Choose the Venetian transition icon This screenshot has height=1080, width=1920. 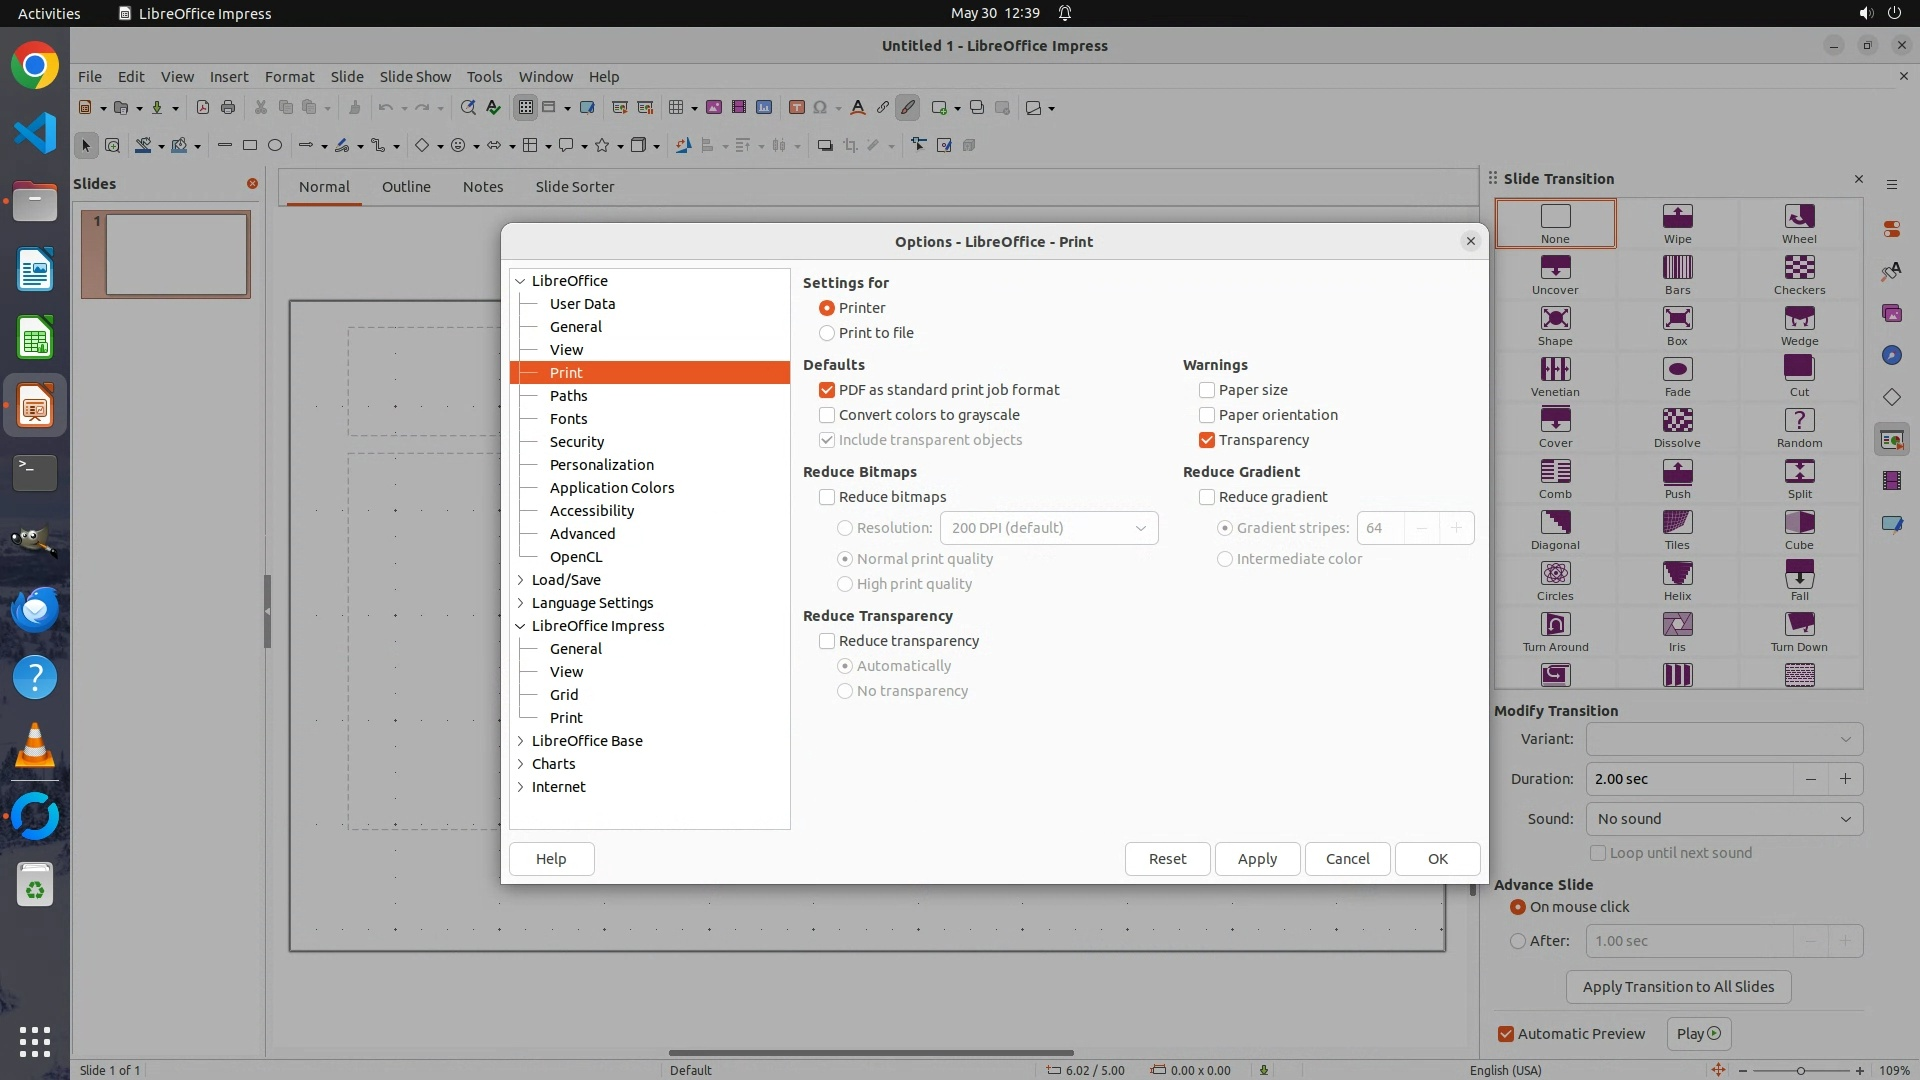pyautogui.click(x=1555, y=370)
